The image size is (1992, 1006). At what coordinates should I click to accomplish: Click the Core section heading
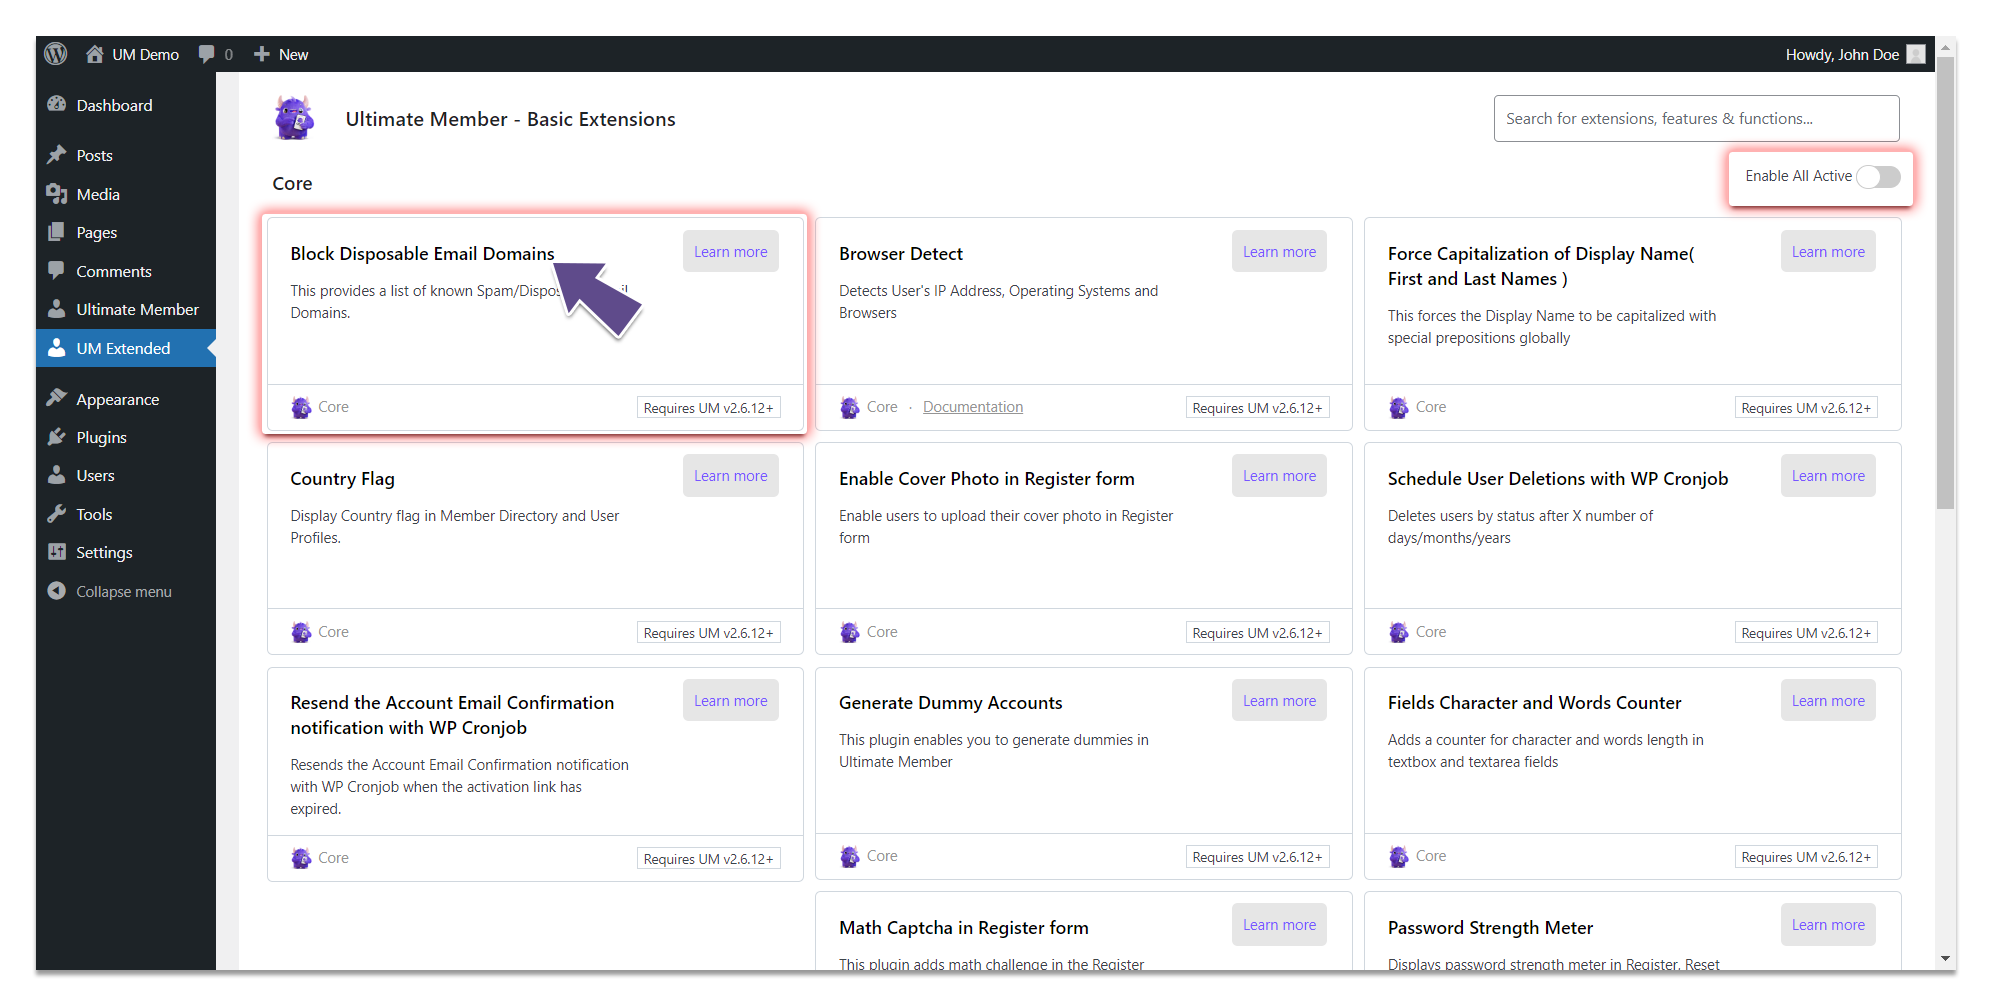coord(292,183)
